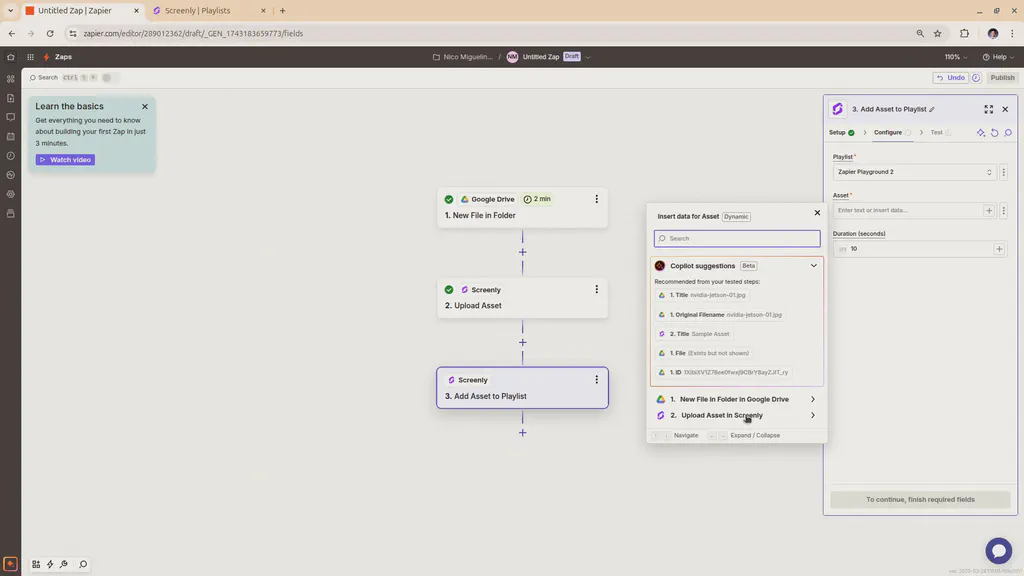The image size is (1024, 576).
Task: Click the Publish button
Action: tap(1002, 77)
